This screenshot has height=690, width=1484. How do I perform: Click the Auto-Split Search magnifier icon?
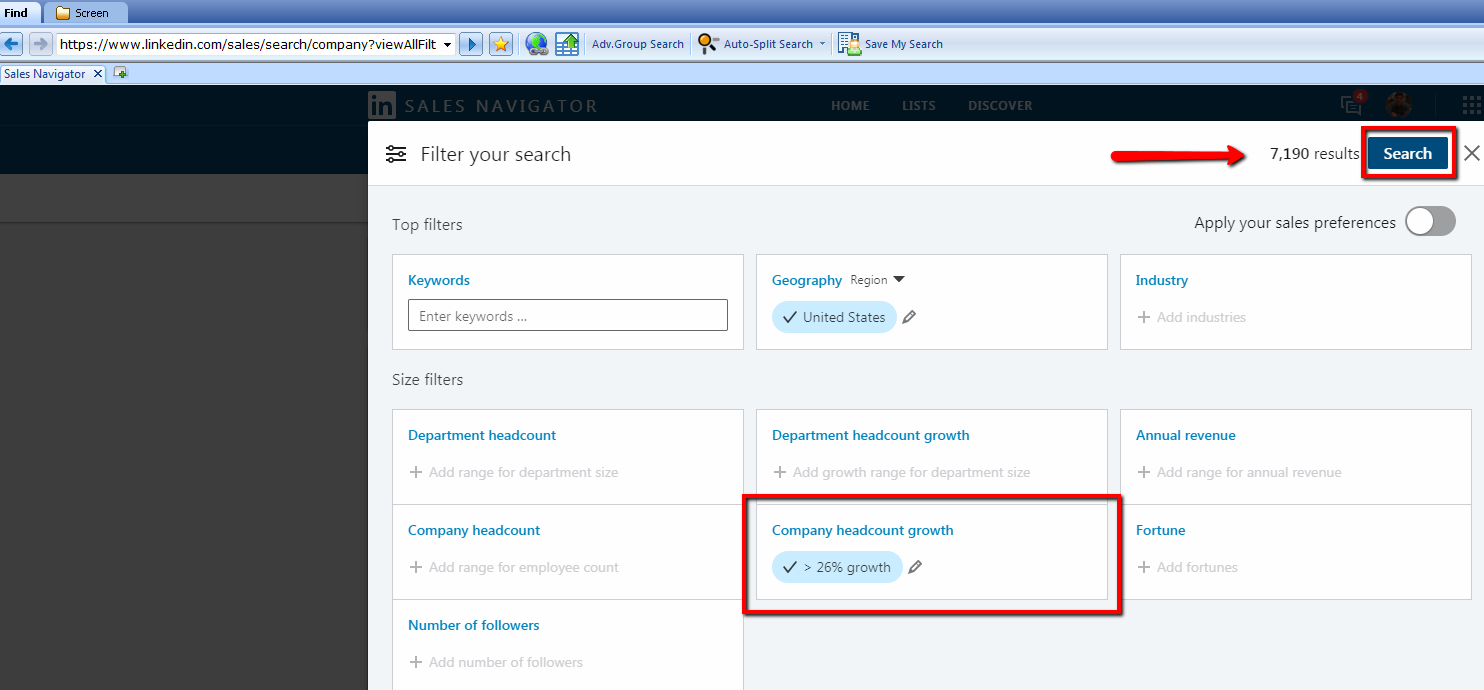pyautogui.click(x=708, y=44)
